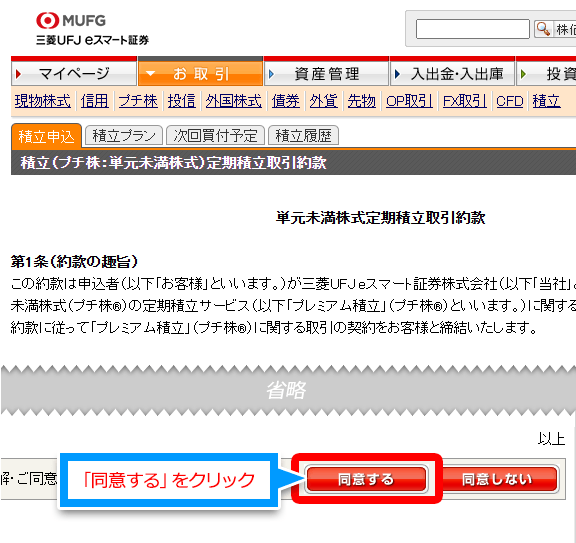The height and width of the screenshot is (543, 576).
Task: Expand the お取引 menu arrow
Action: pyautogui.click(x=150, y=73)
